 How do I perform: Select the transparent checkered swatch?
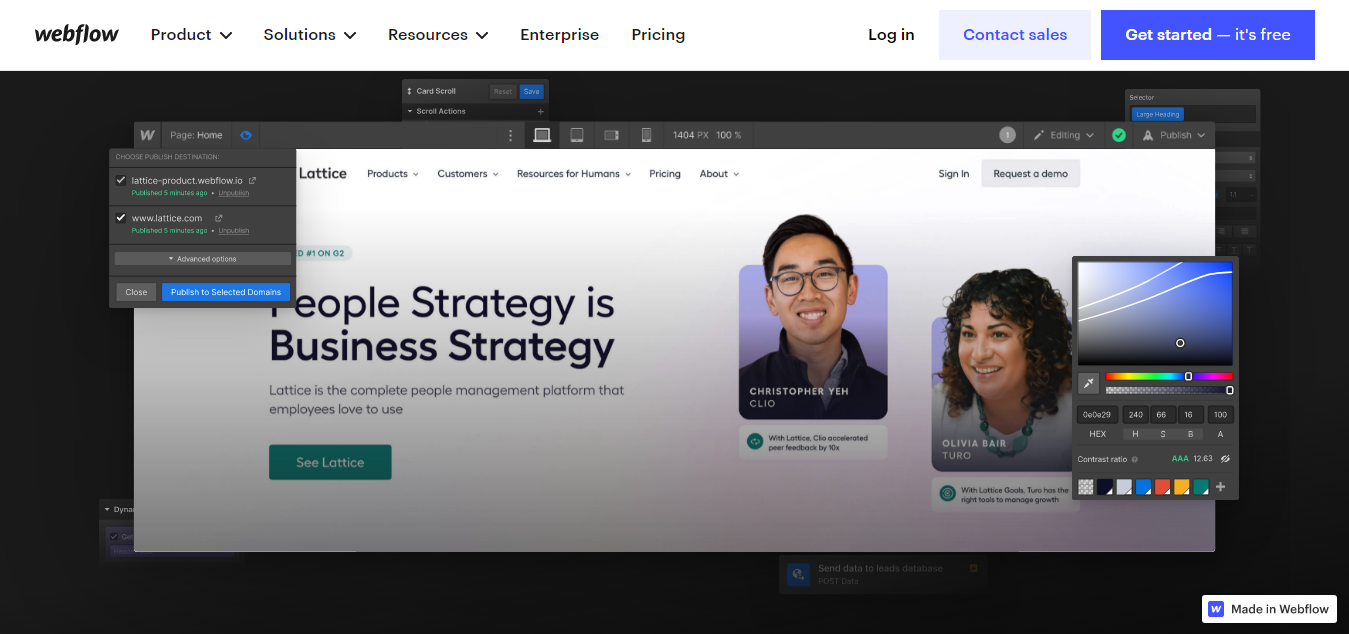pyautogui.click(x=1086, y=487)
